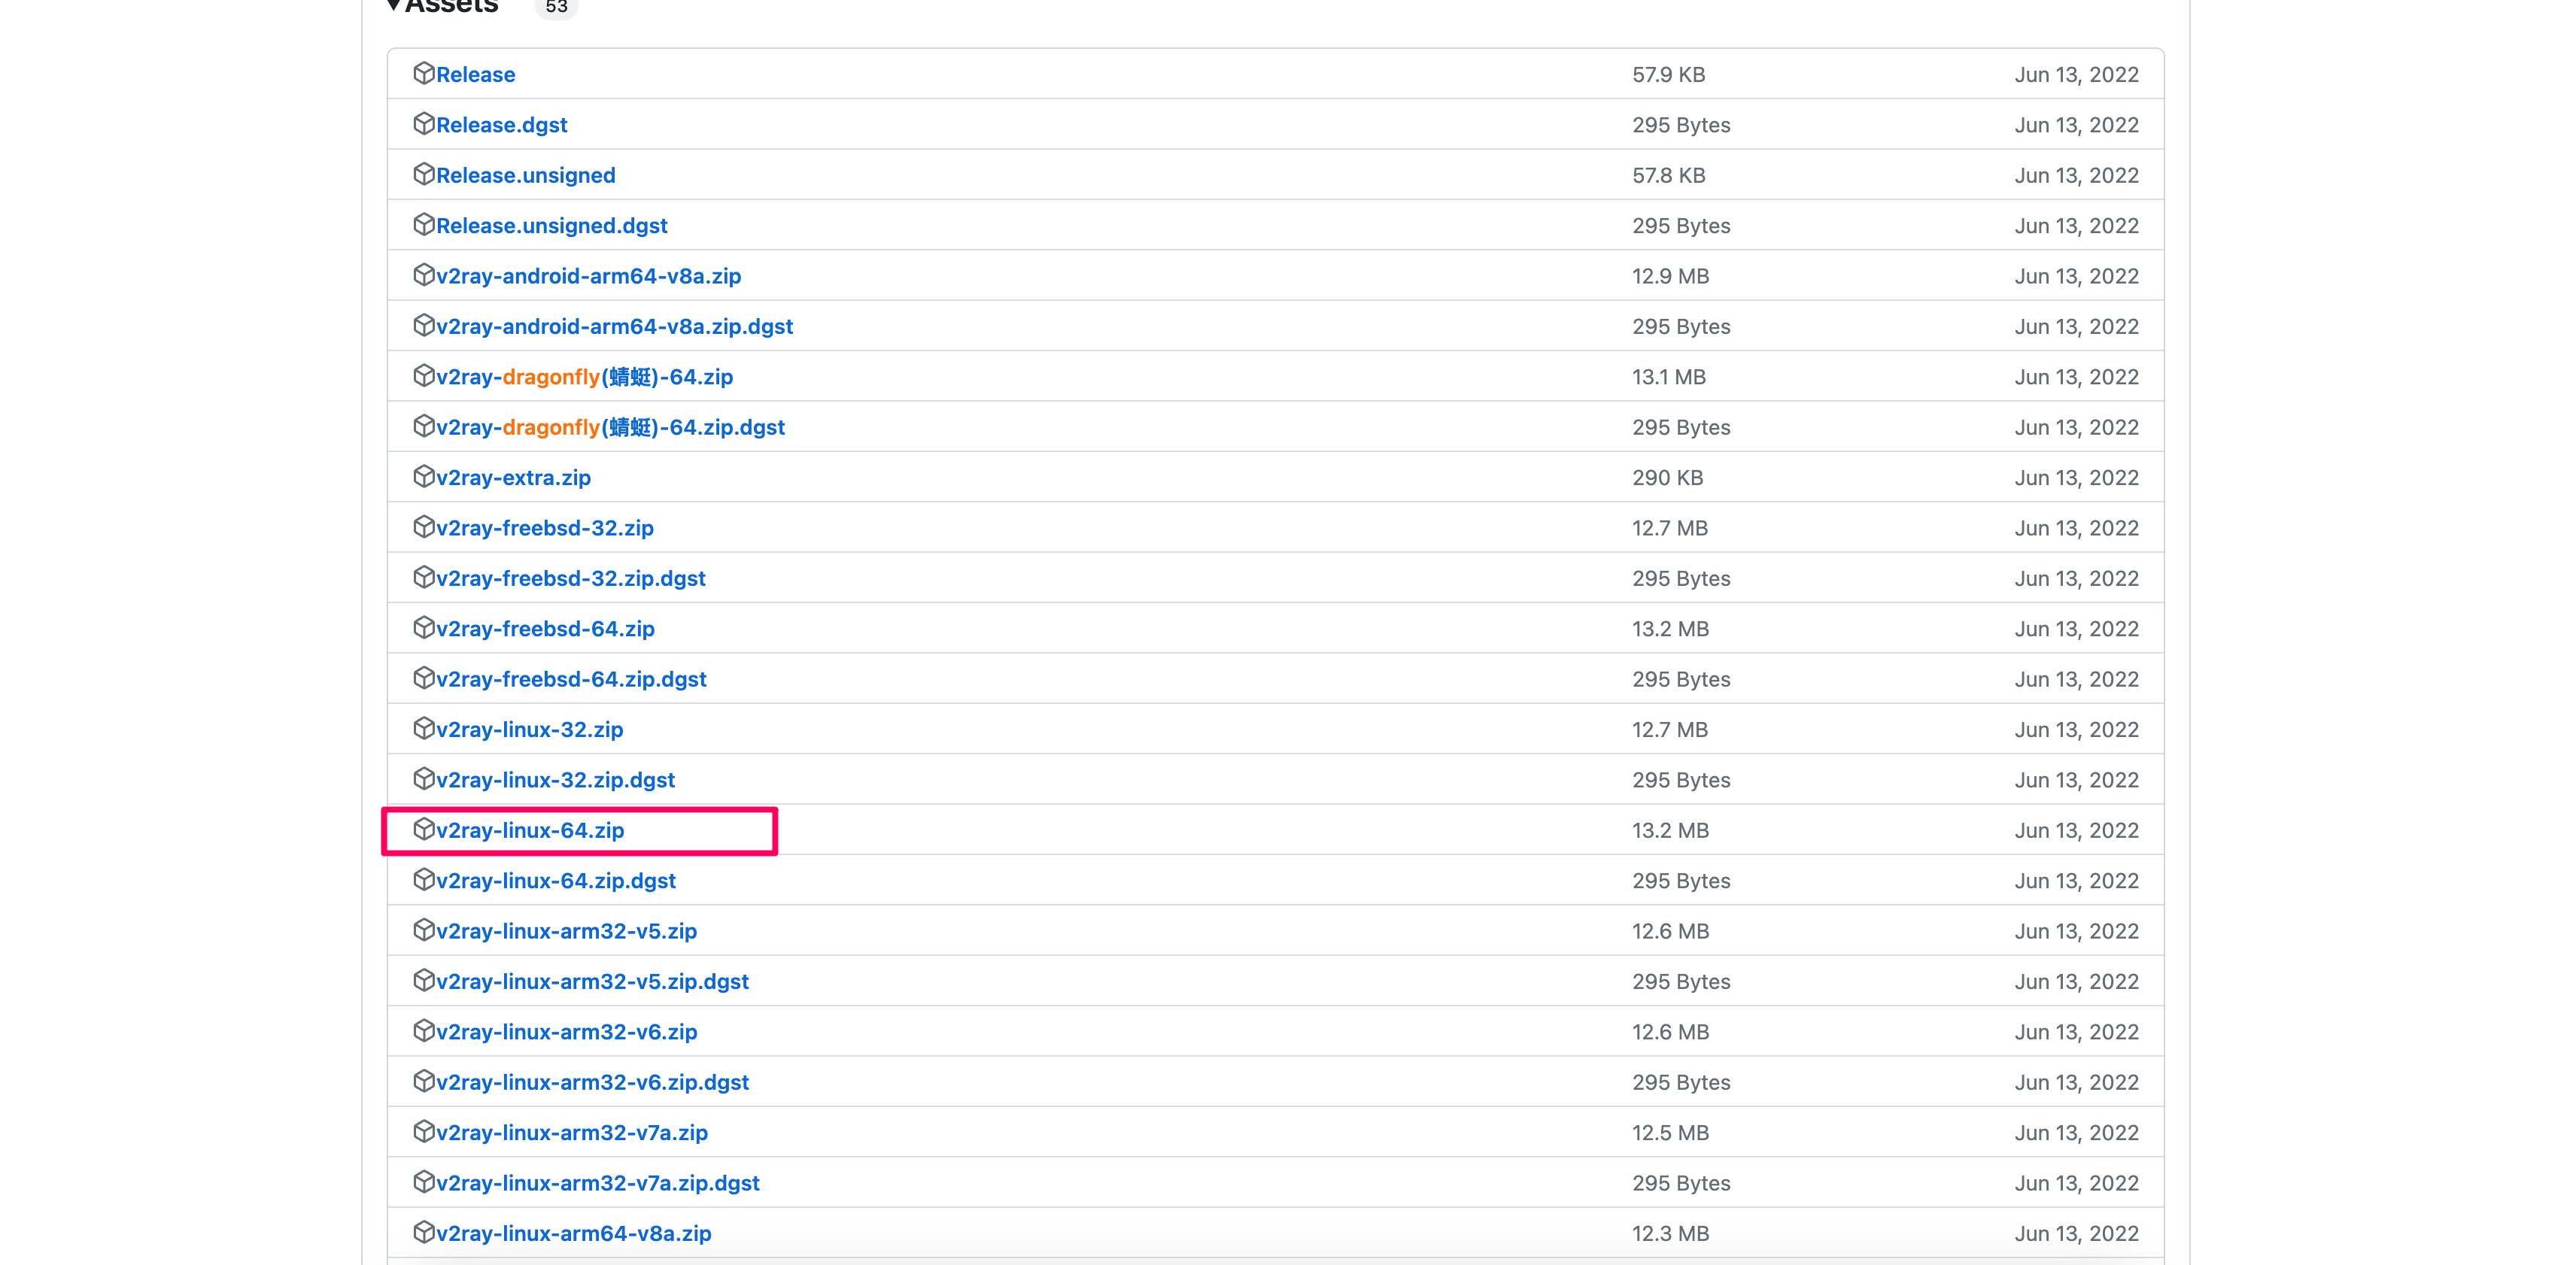Click 57.9 KB size of Release

tap(1668, 75)
